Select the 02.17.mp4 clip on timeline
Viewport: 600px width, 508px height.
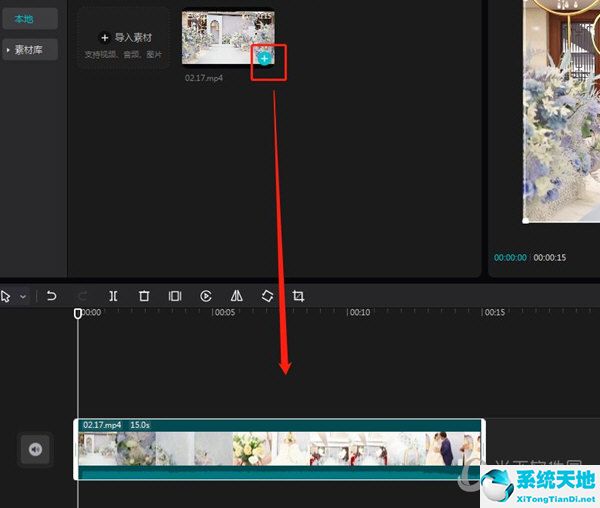click(279, 449)
